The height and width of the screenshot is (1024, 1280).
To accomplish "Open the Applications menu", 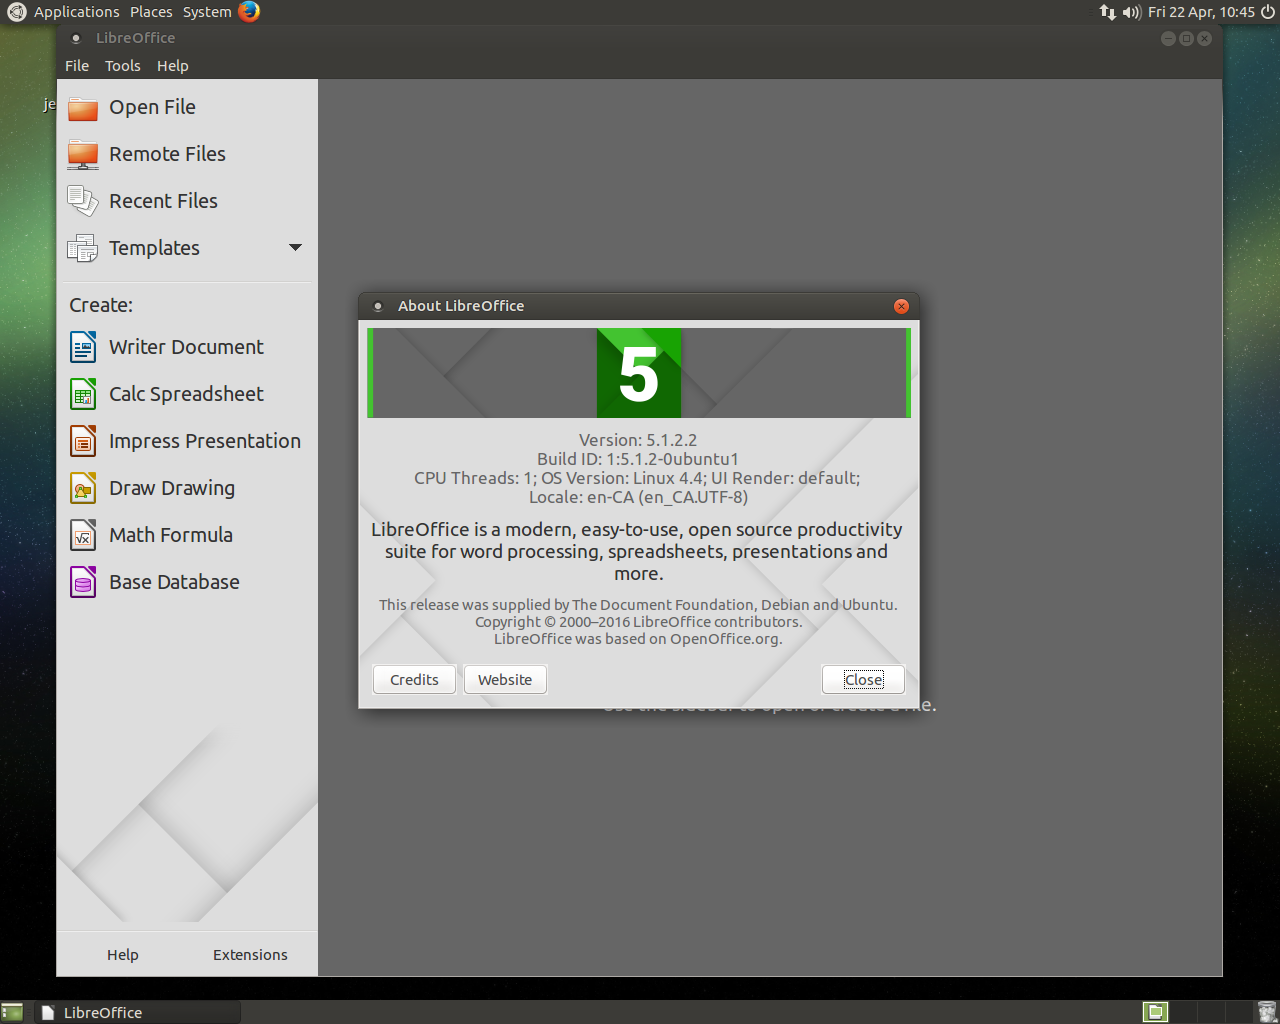I will [x=76, y=12].
